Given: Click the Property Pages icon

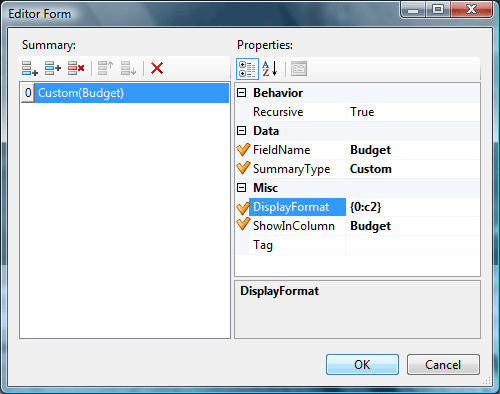Looking at the screenshot, I should pyautogui.click(x=299, y=69).
